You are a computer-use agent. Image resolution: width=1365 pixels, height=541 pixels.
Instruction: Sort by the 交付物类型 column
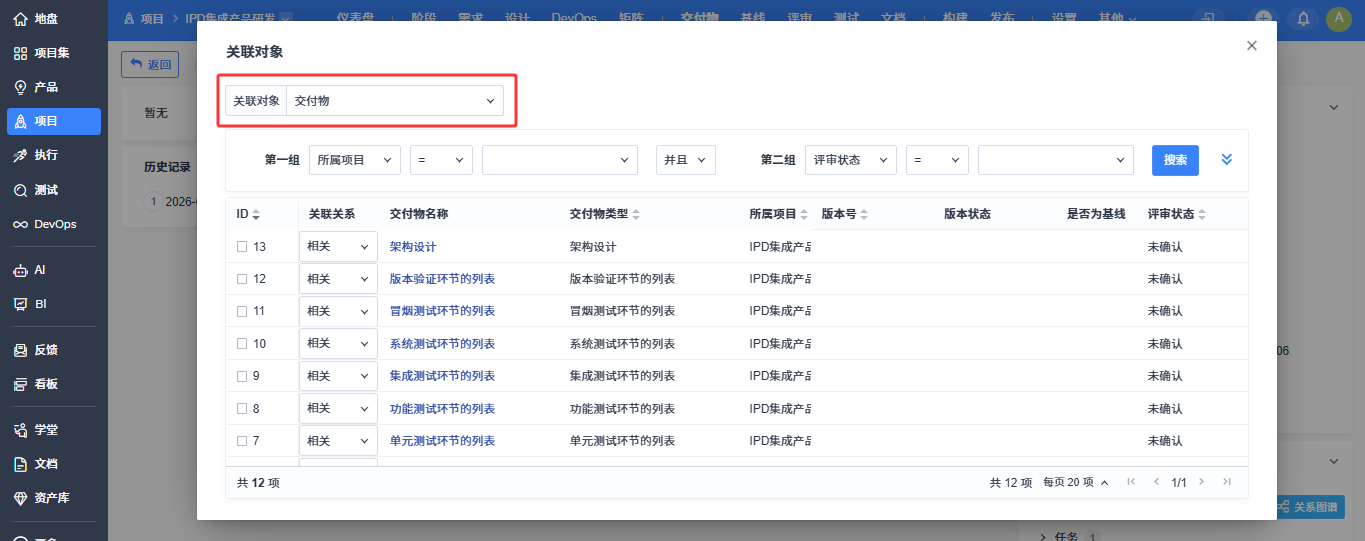click(605, 214)
